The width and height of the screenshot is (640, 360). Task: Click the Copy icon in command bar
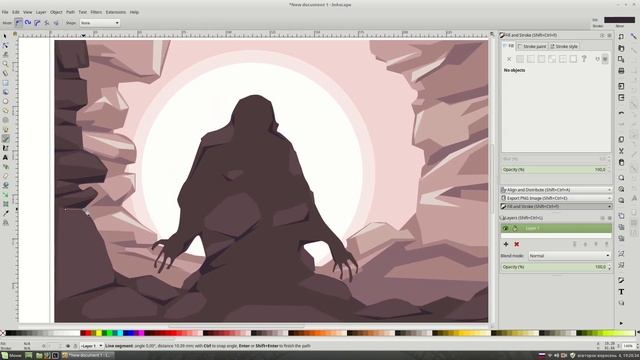621,140
